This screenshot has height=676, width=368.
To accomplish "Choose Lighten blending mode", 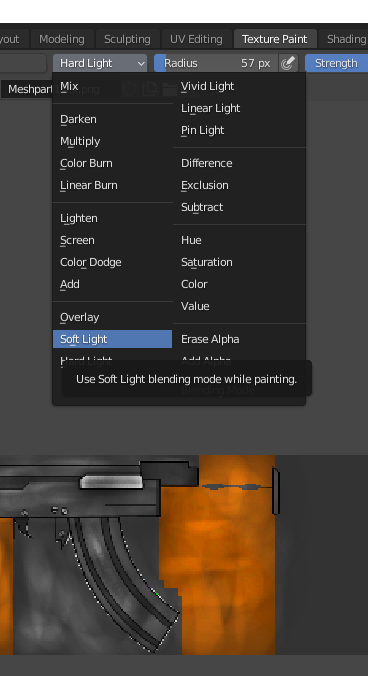I will [112, 218].
